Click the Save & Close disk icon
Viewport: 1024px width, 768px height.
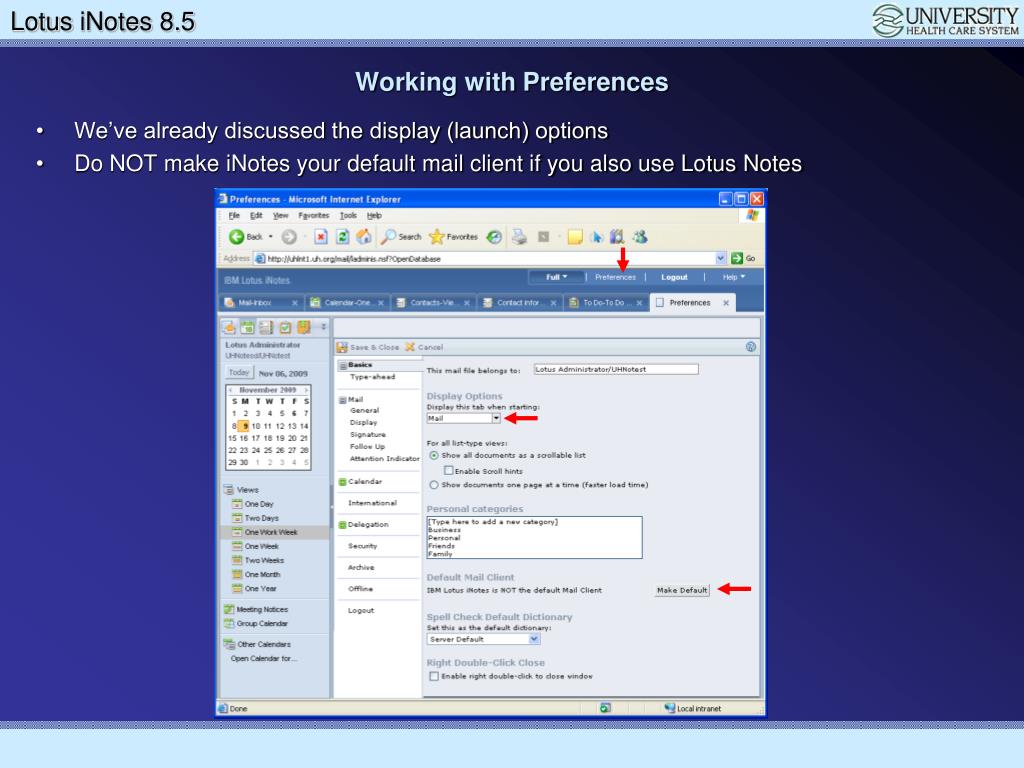coord(342,347)
